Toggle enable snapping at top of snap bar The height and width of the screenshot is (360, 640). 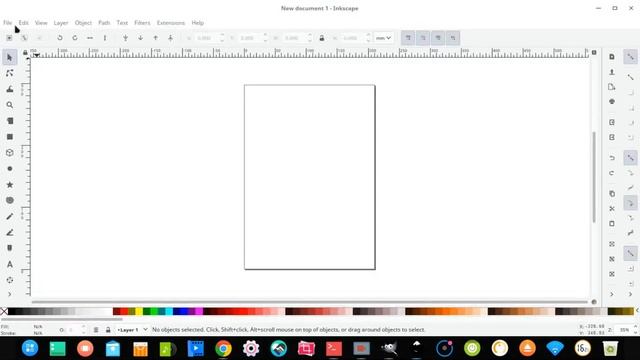[x=631, y=57]
